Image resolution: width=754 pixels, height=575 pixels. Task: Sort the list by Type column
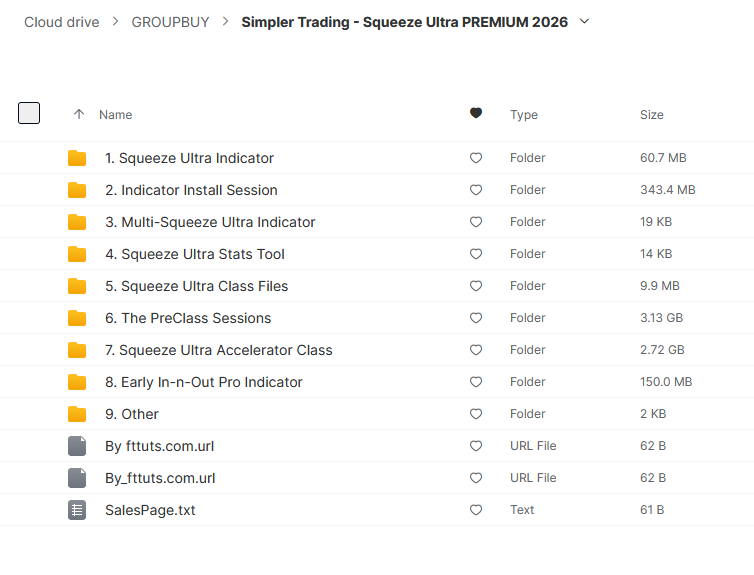click(x=524, y=115)
